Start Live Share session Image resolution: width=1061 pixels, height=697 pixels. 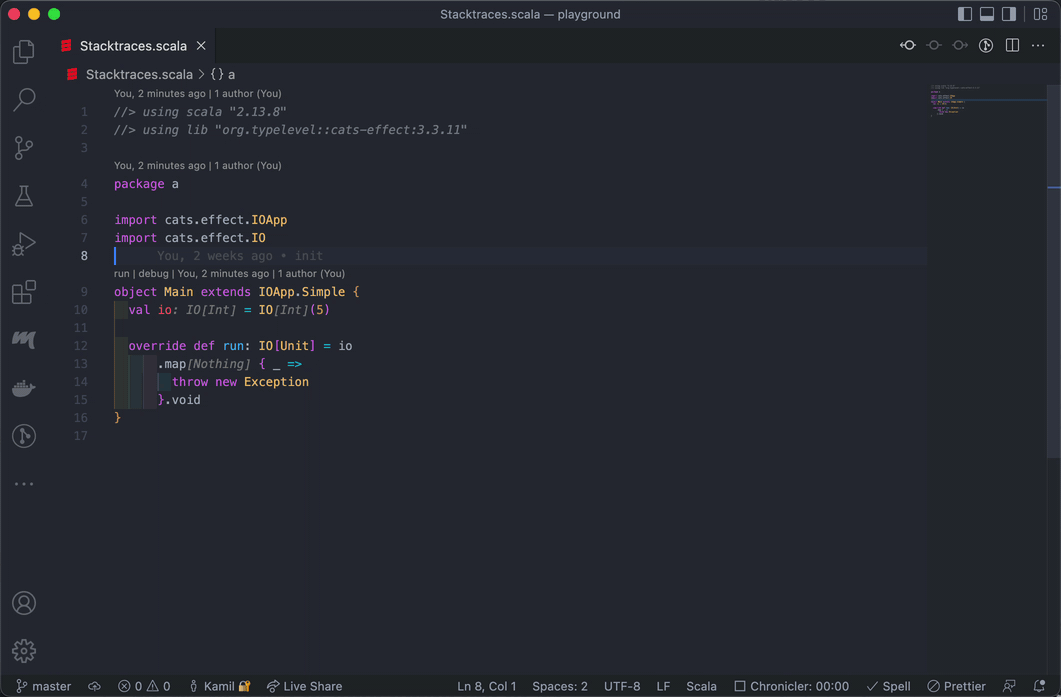pos(304,686)
